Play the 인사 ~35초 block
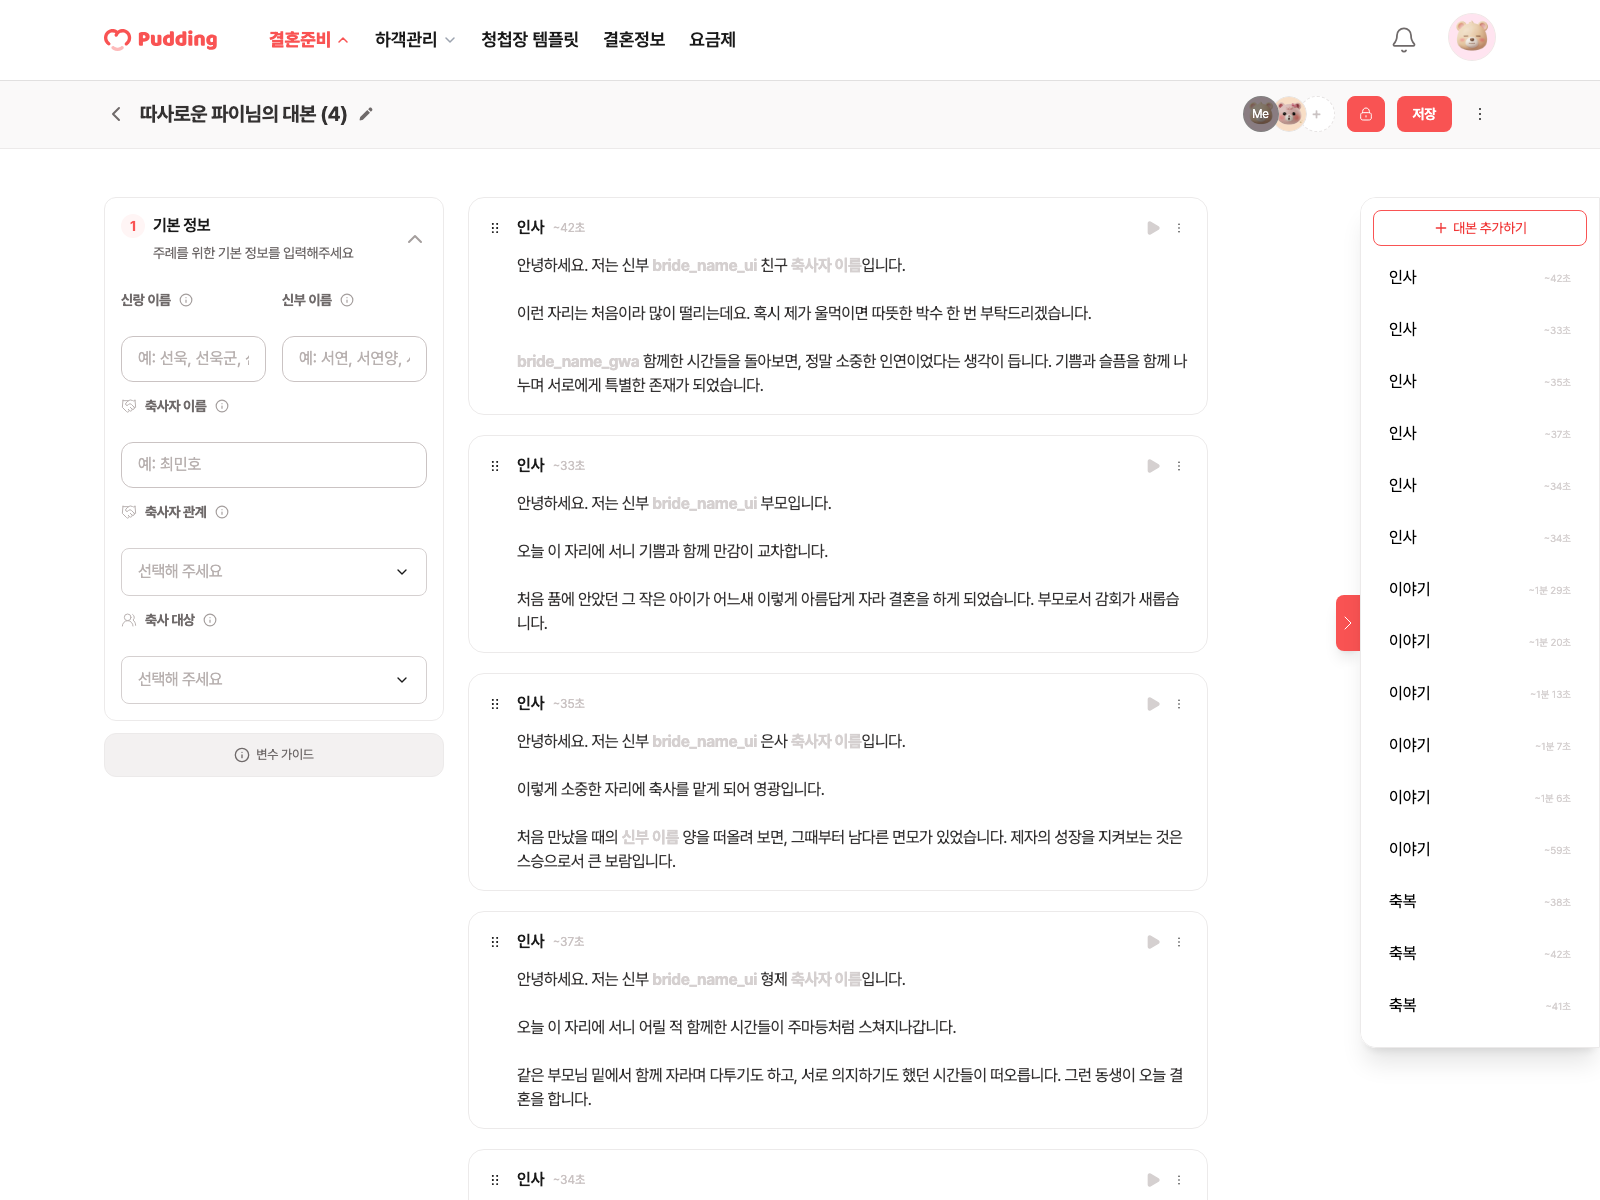 click(1153, 704)
